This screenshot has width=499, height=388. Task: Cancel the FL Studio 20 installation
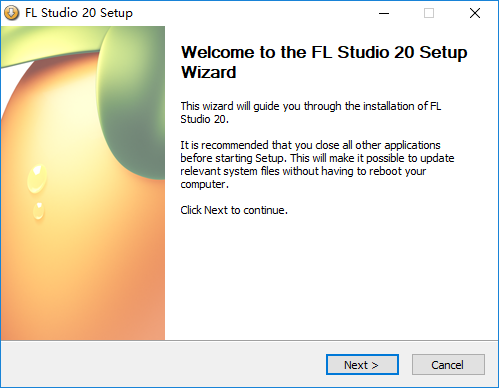[448, 365]
